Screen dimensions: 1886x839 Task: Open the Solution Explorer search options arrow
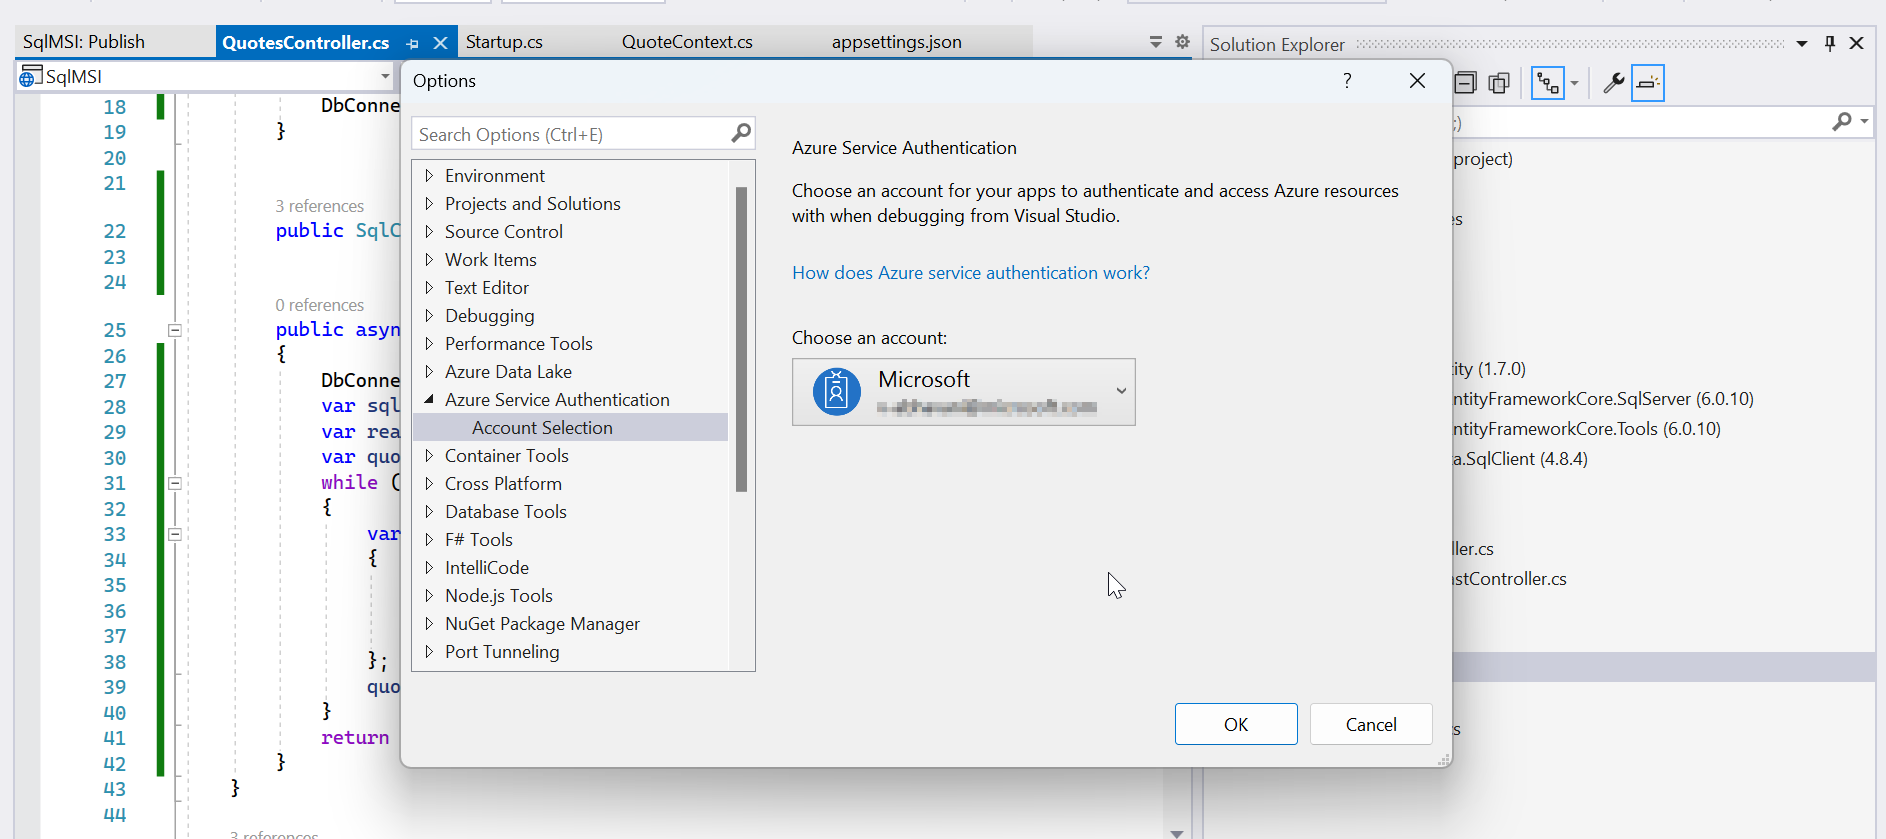pyautogui.click(x=1864, y=121)
